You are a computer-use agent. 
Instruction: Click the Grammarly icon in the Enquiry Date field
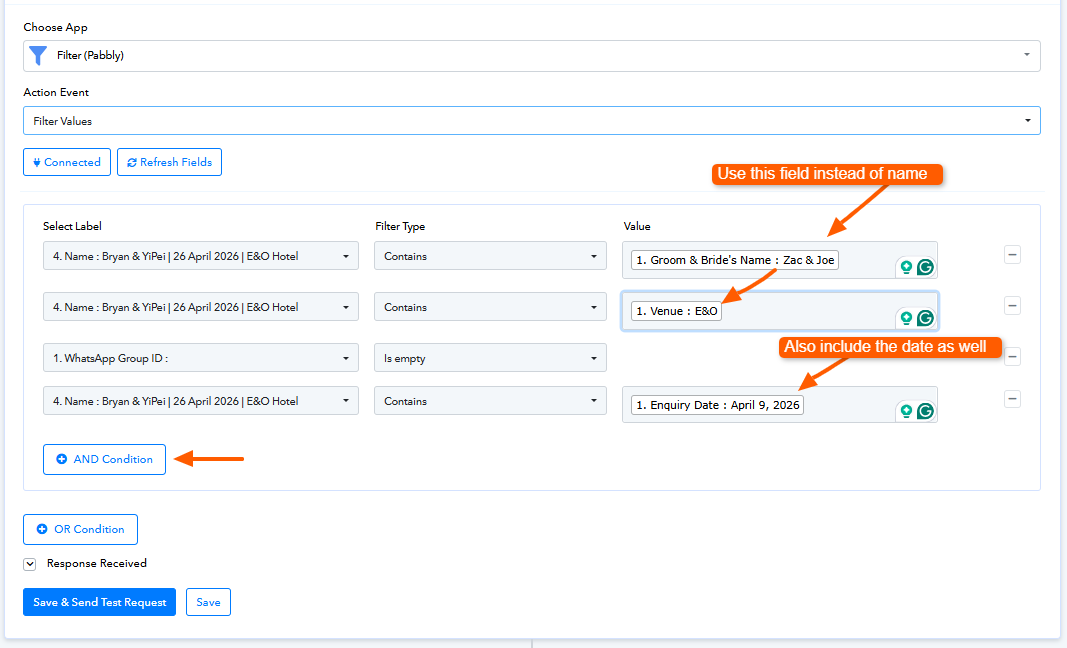tap(925, 410)
